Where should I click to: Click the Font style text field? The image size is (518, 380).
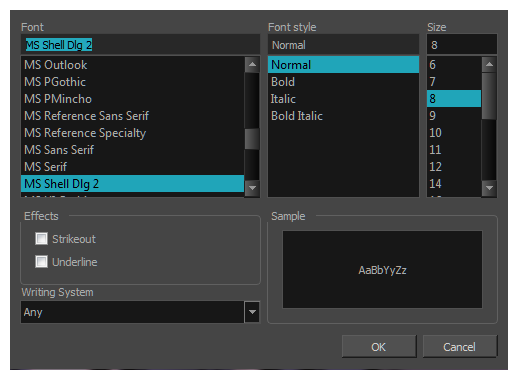click(x=343, y=45)
